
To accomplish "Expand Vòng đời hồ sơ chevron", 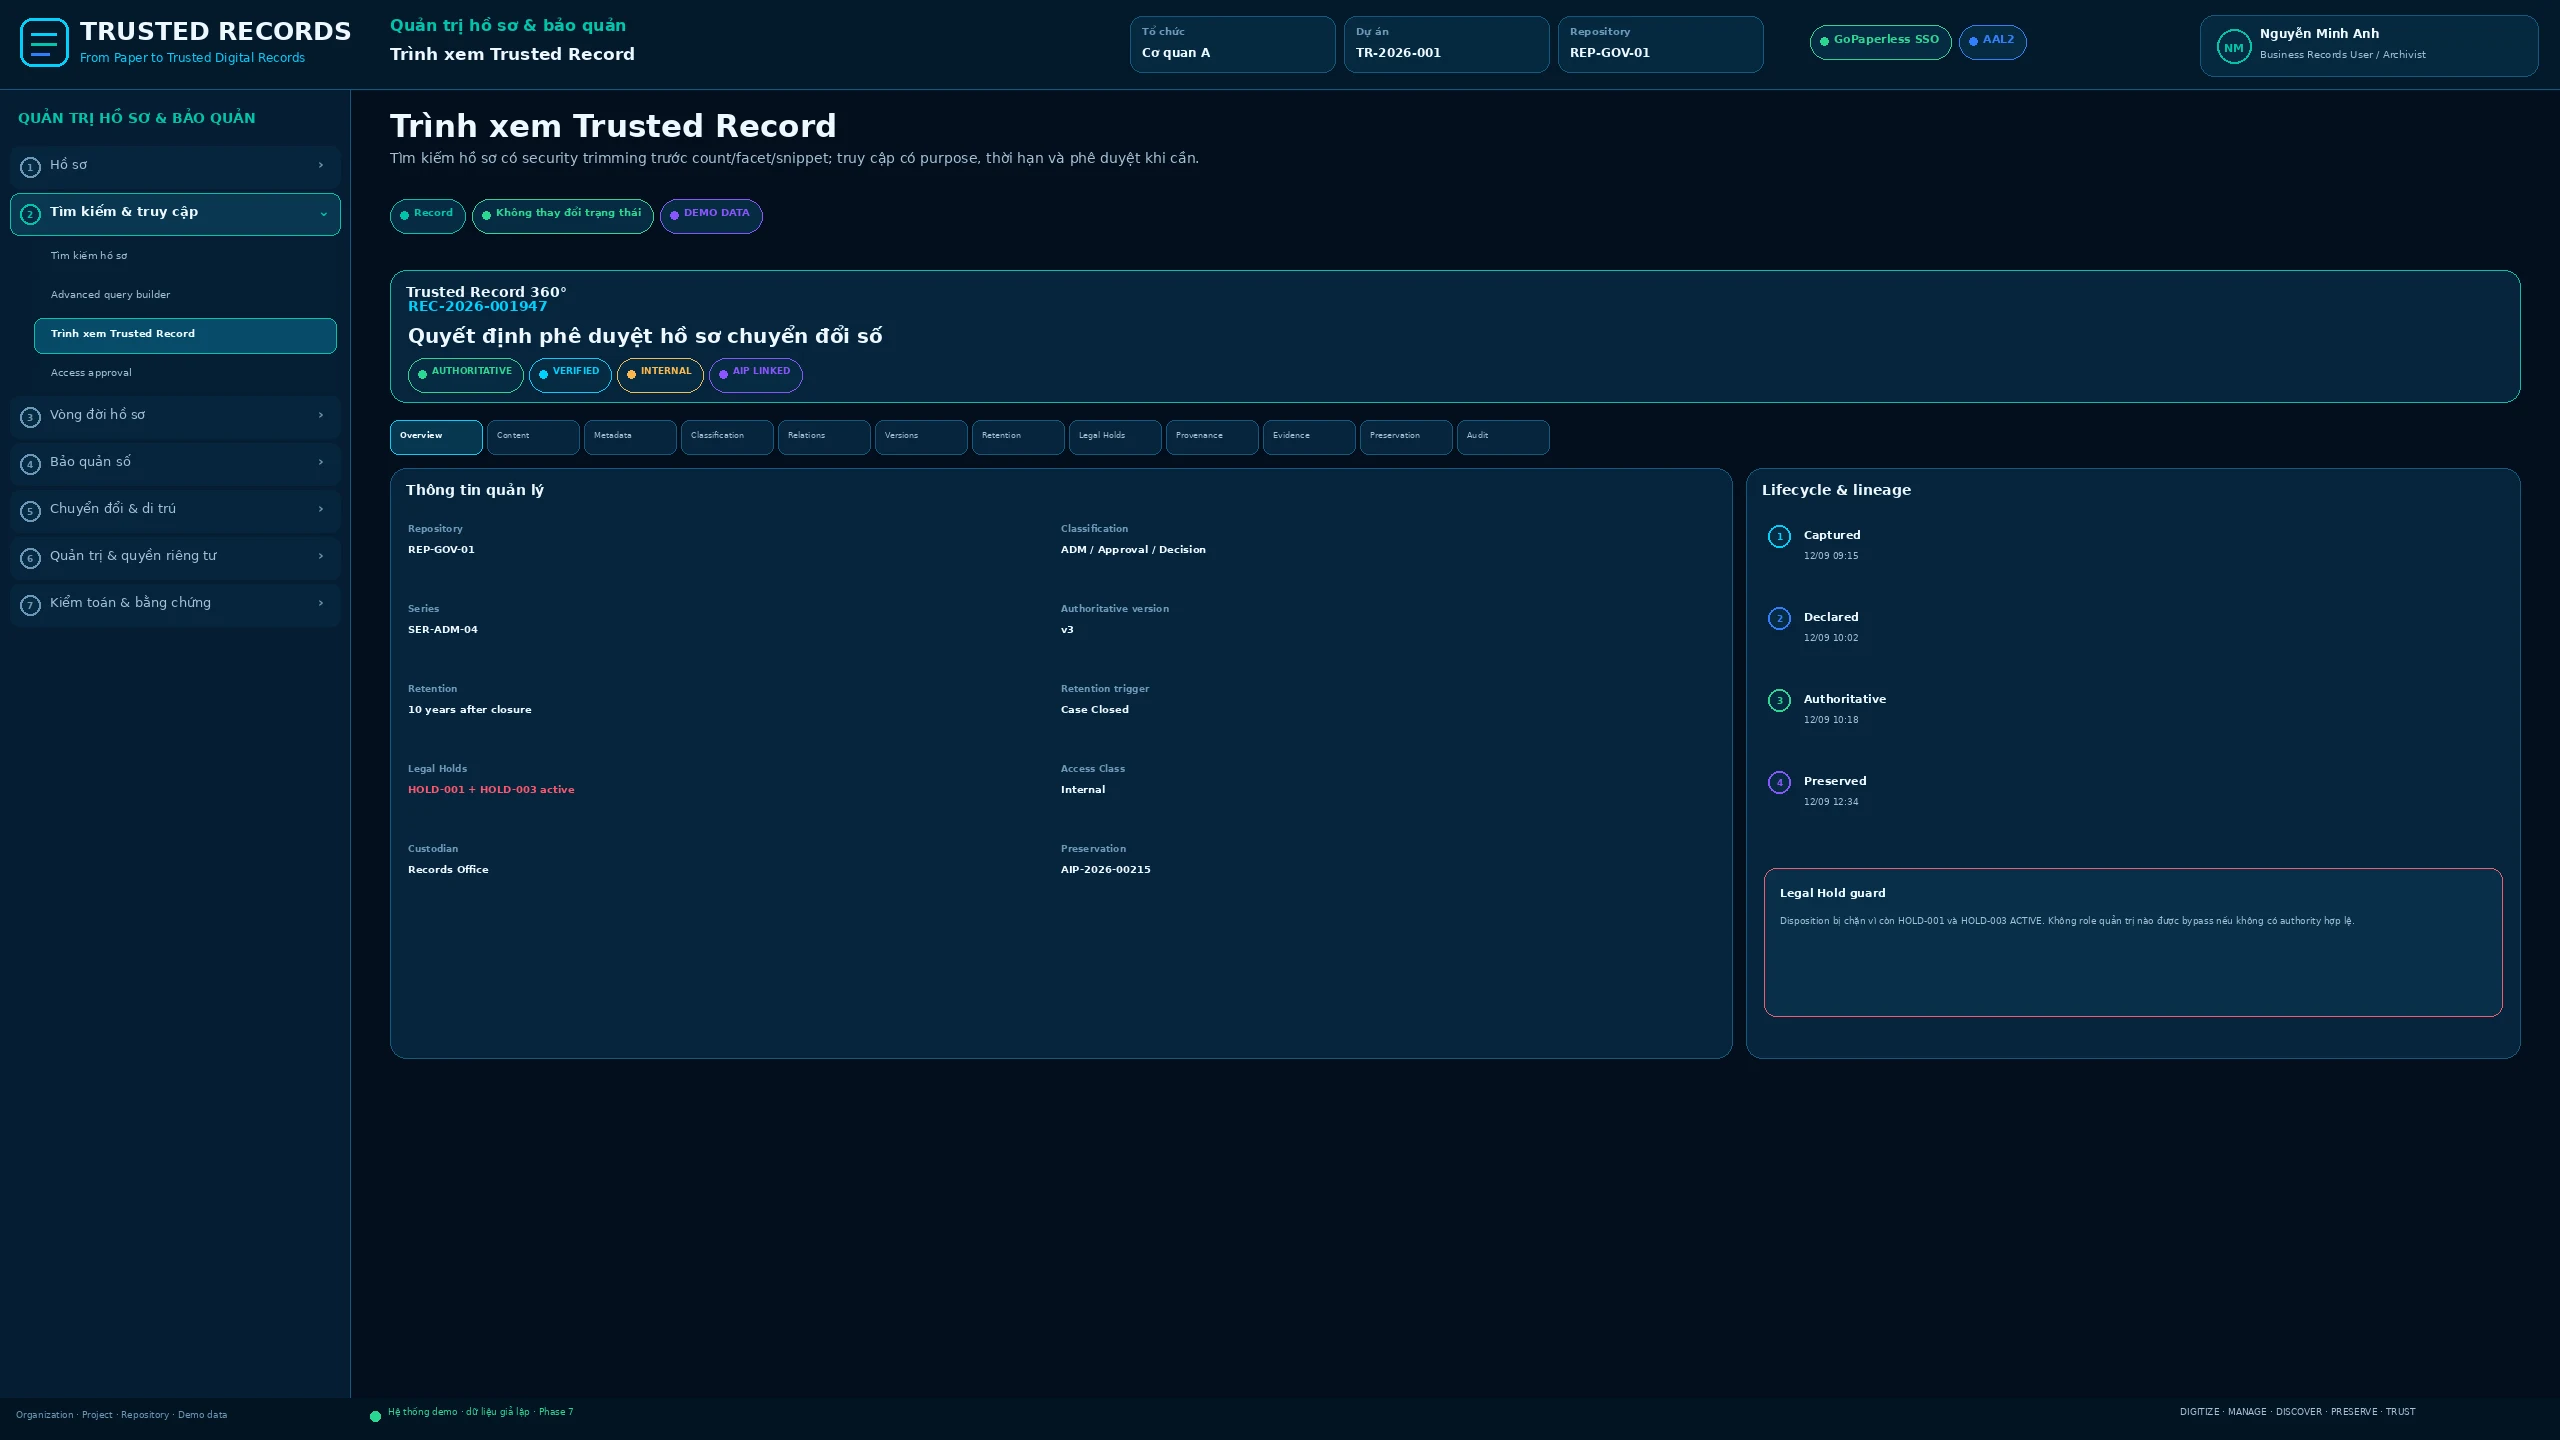I will click(x=320, y=415).
